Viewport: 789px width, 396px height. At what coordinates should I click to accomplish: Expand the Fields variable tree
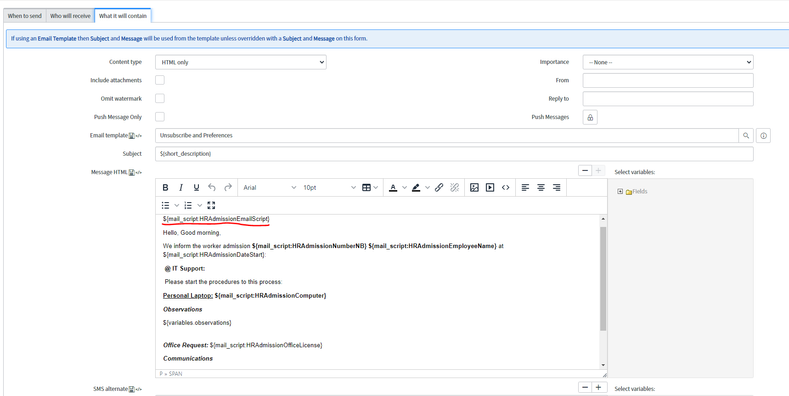point(620,191)
